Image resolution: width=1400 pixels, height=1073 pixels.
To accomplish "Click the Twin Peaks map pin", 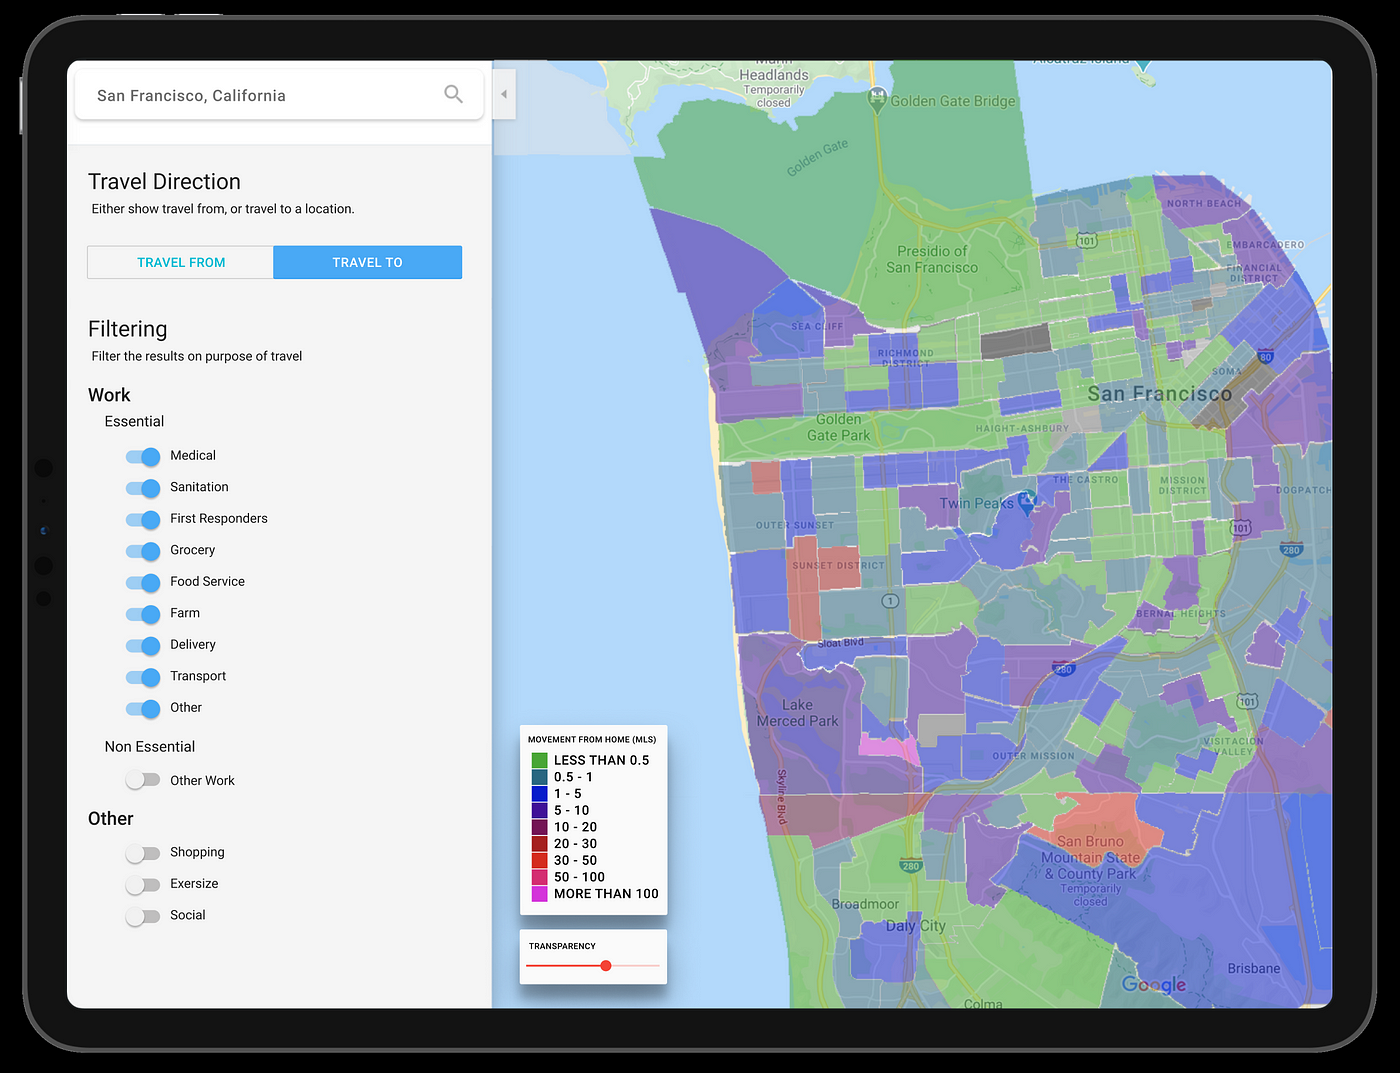I will (x=1027, y=501).
